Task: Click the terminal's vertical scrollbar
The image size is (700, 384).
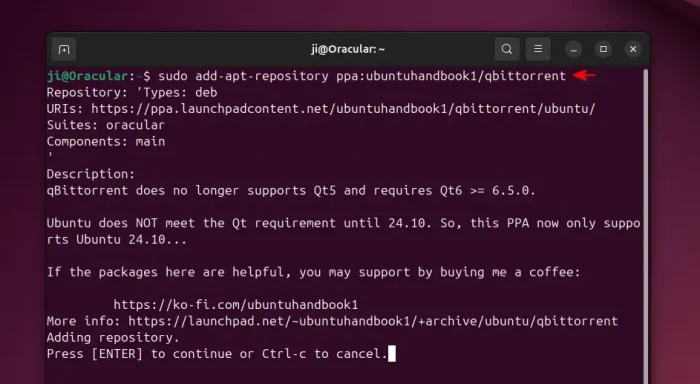Action: tap(645, 225)
